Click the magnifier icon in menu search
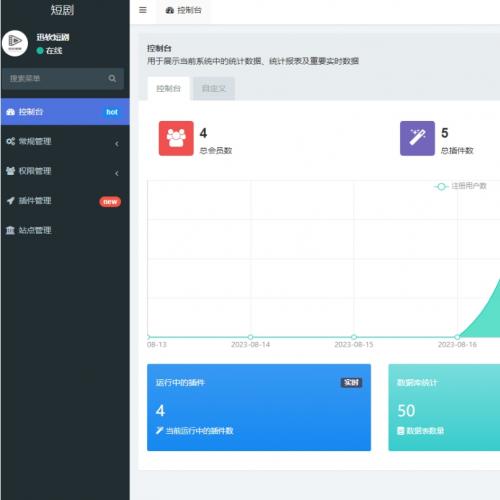This screenshot has width=500, height=500. click(112, 78)
